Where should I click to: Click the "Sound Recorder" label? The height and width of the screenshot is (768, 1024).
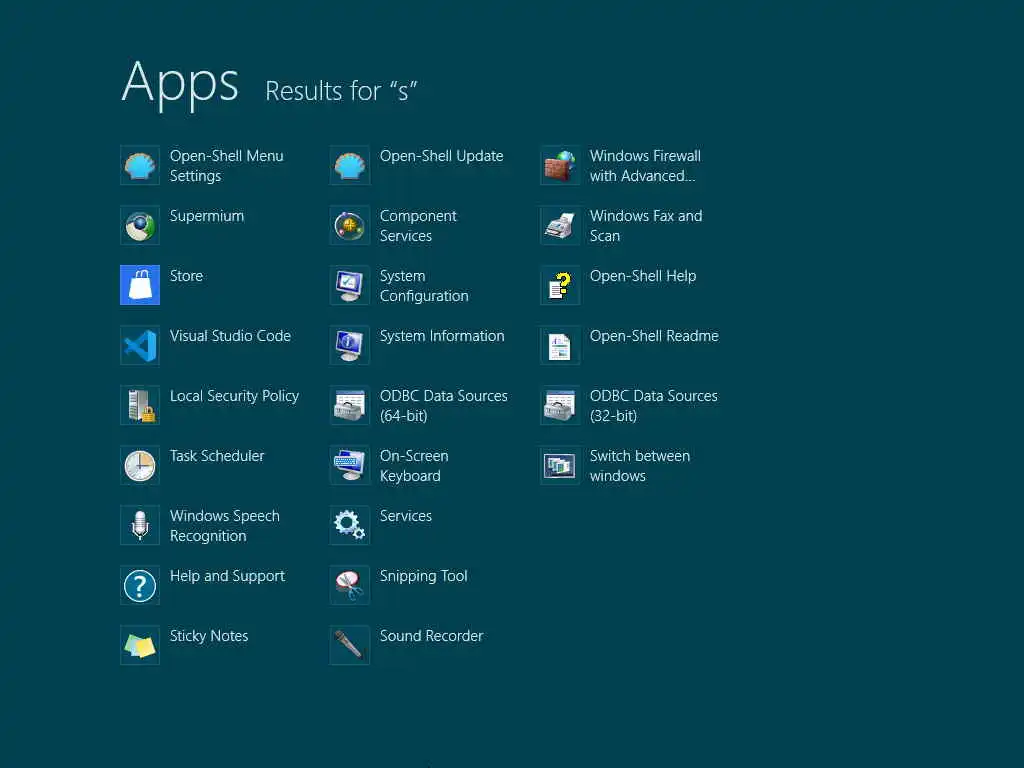coord(431,636)
